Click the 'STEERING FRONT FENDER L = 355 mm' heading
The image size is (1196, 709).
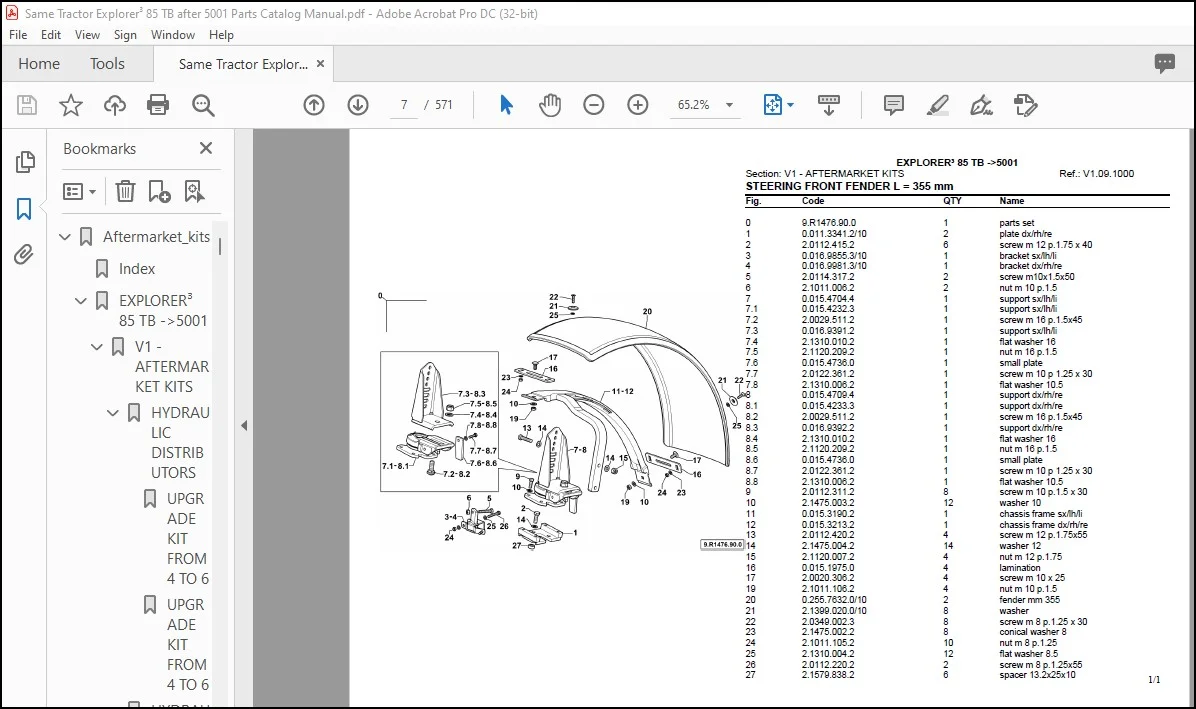(849, 186)
